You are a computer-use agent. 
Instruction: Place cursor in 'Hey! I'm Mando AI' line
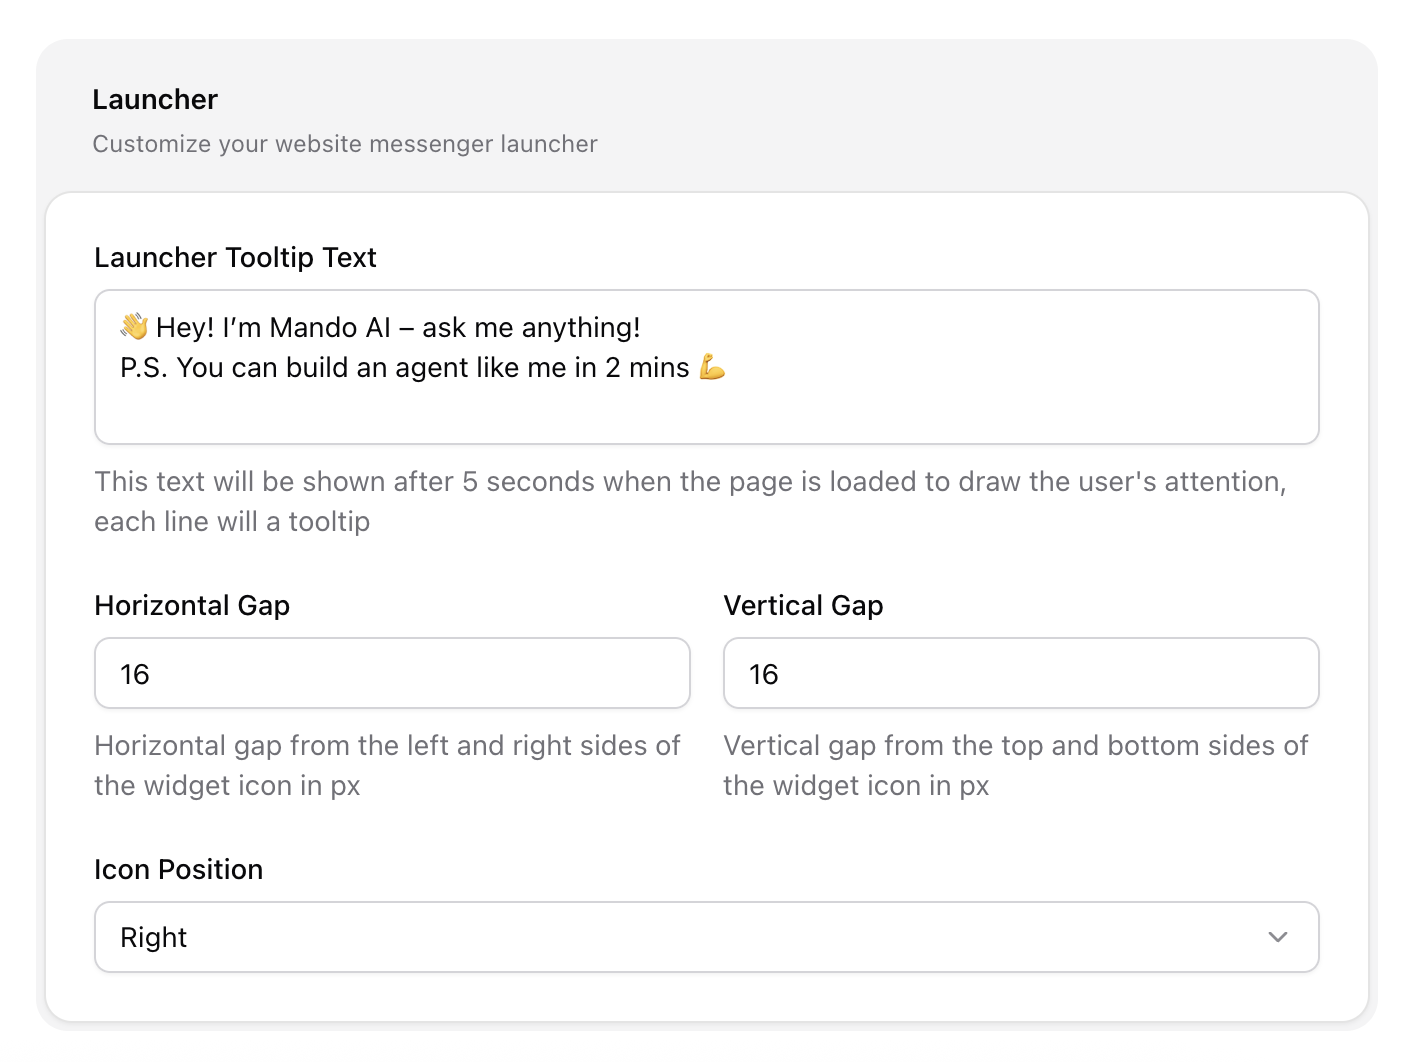click(400, 328)
